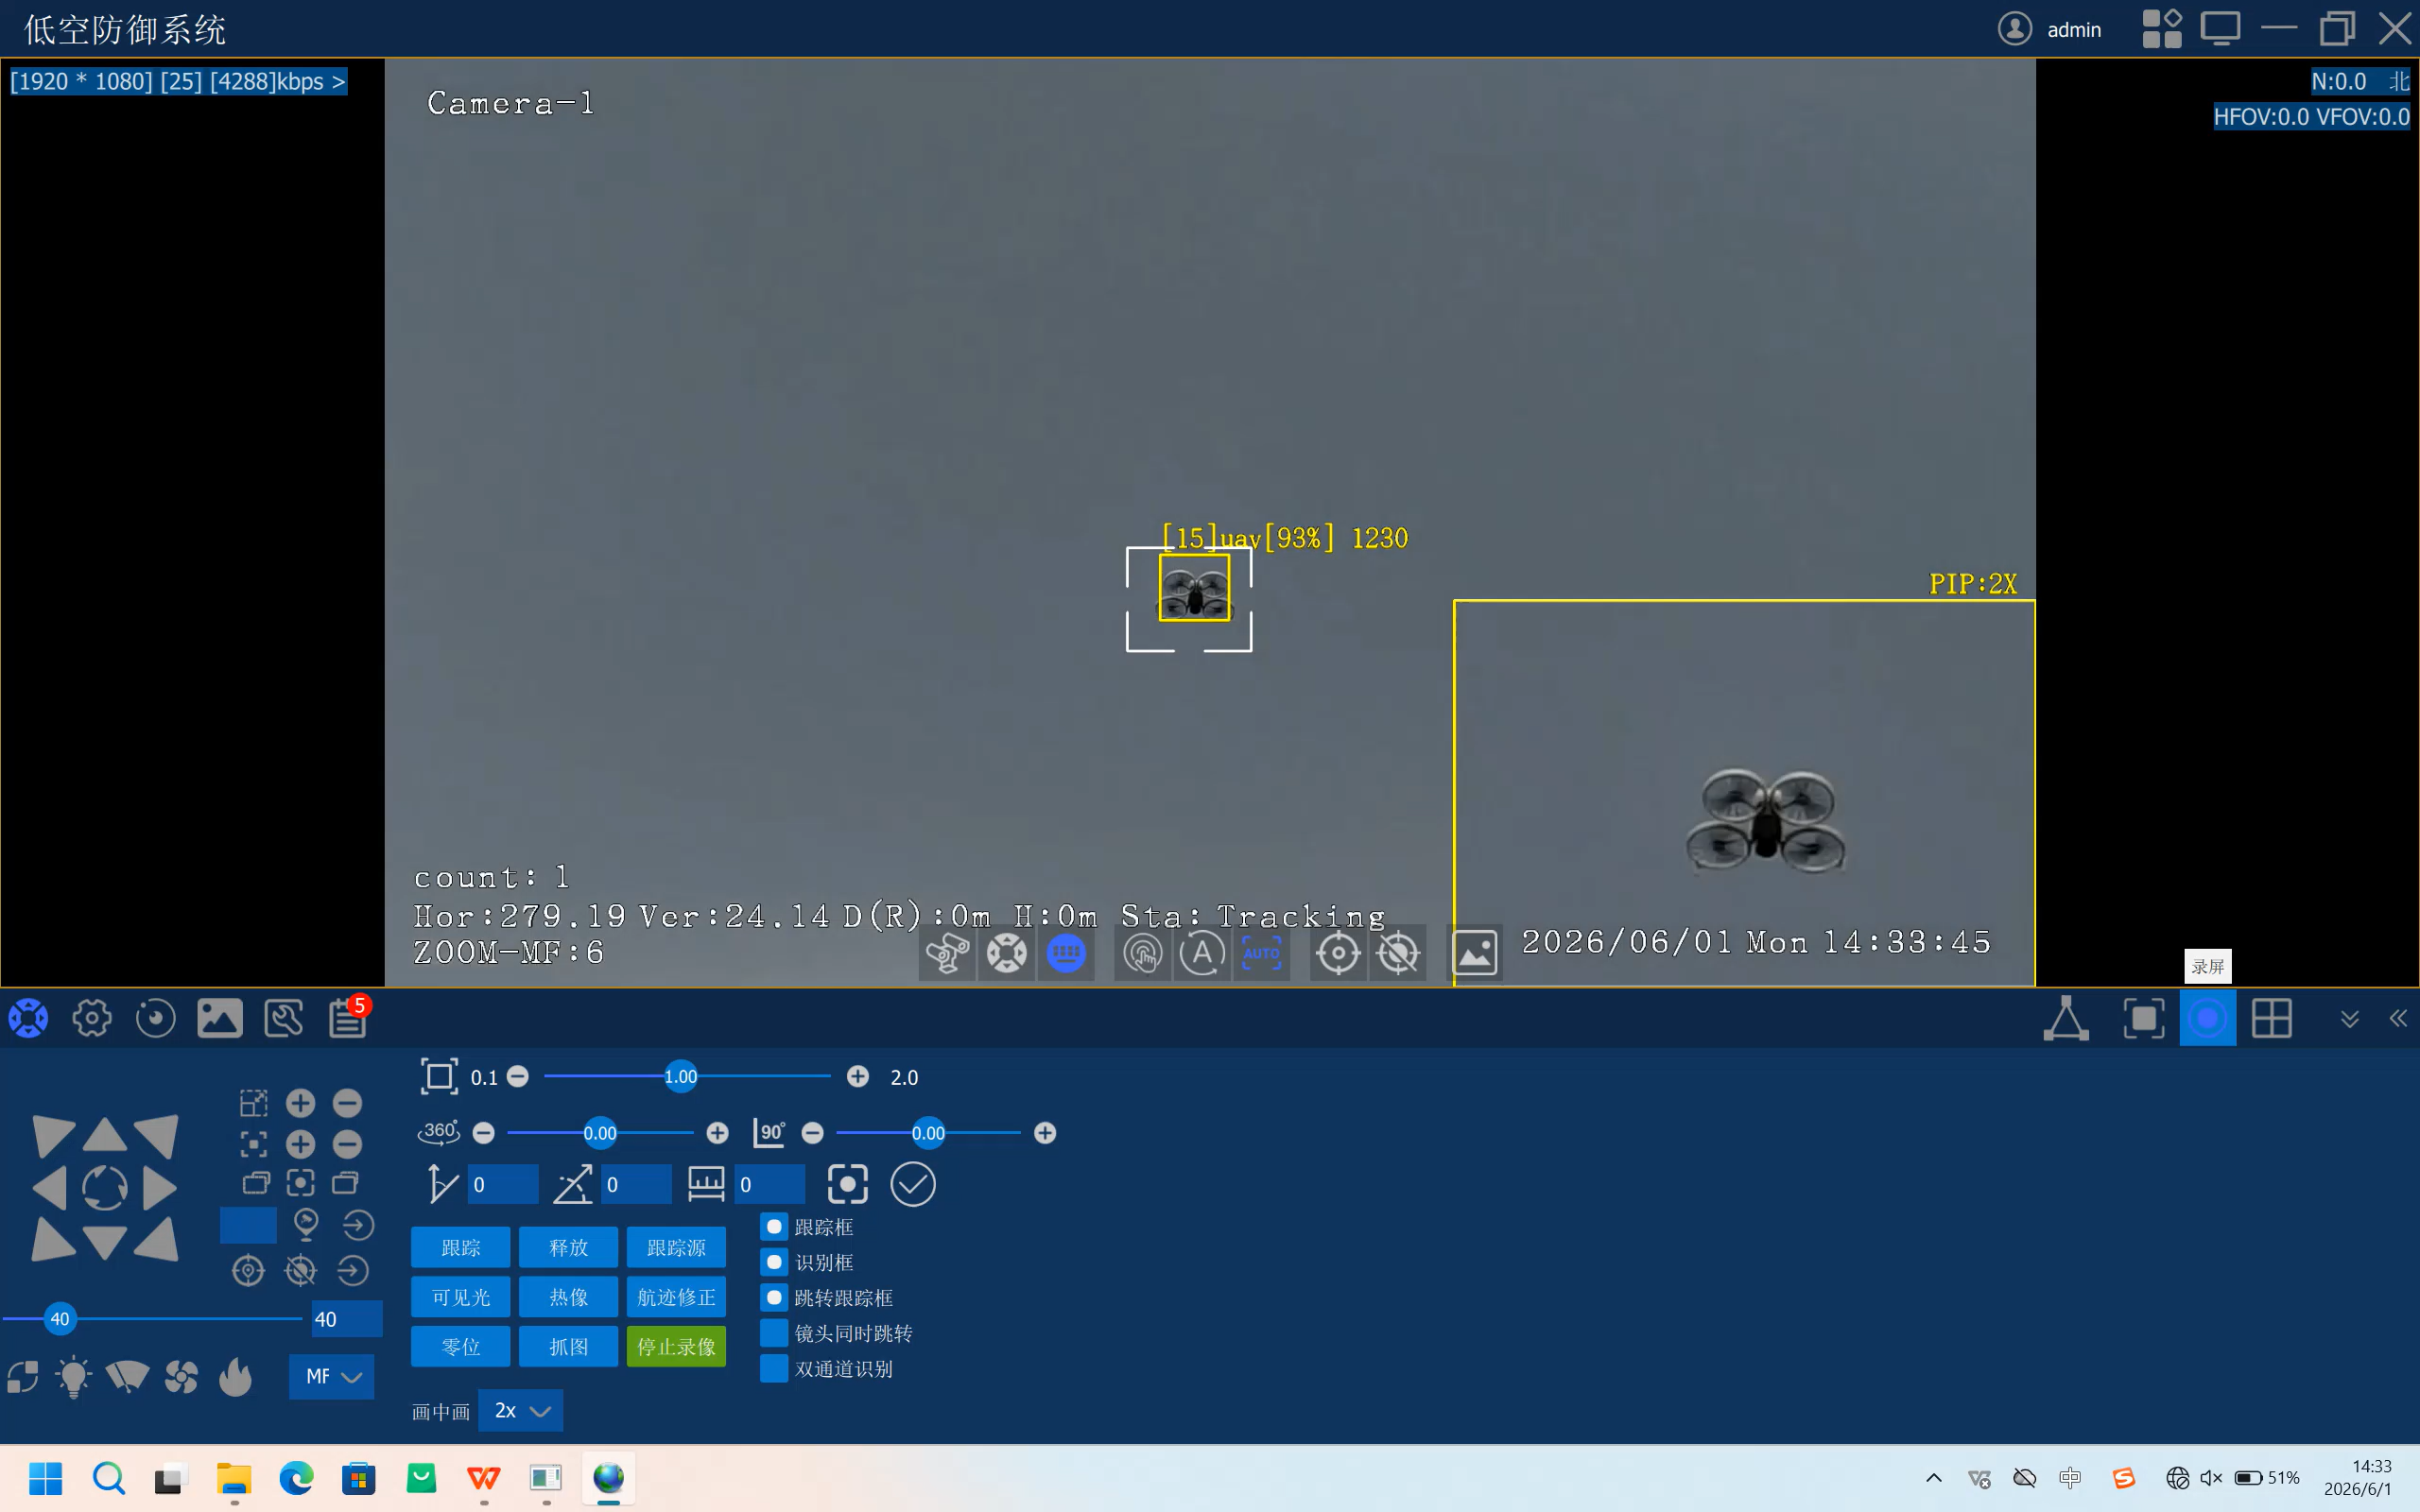Click the tilt-up arrow on the PTZ pad
The width and height of the screenshot is (2420, 1512).
click(x=104, y=1135)
